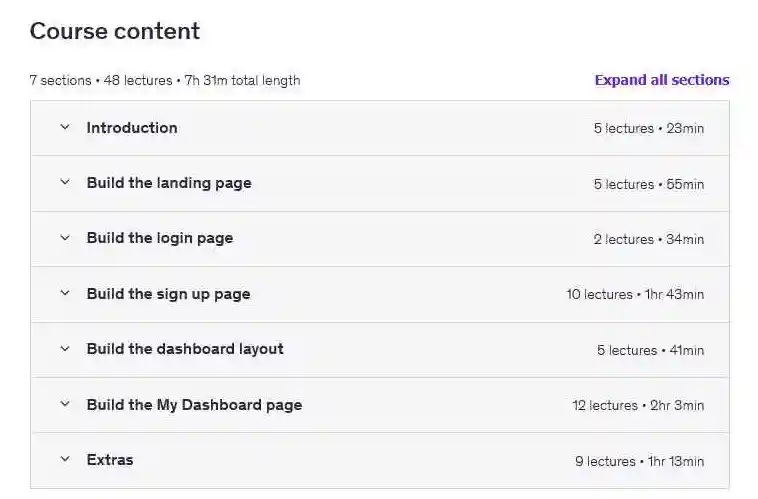Expand all sections of the course
Screen dimensions: 758x499
click(x=661, y=80)
